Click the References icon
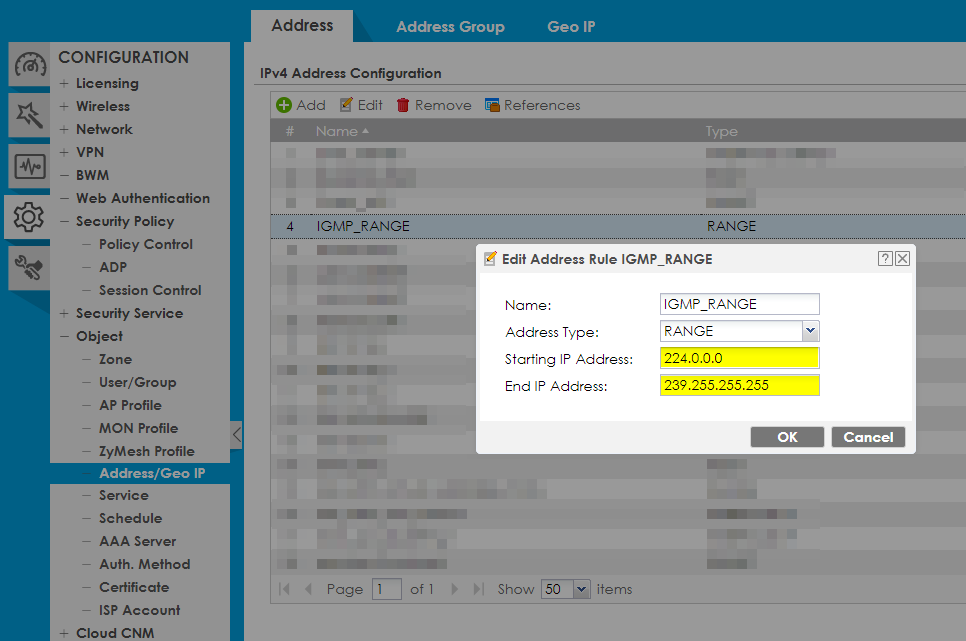Viewport: 966px width, 641px height. tap(492, 105)
